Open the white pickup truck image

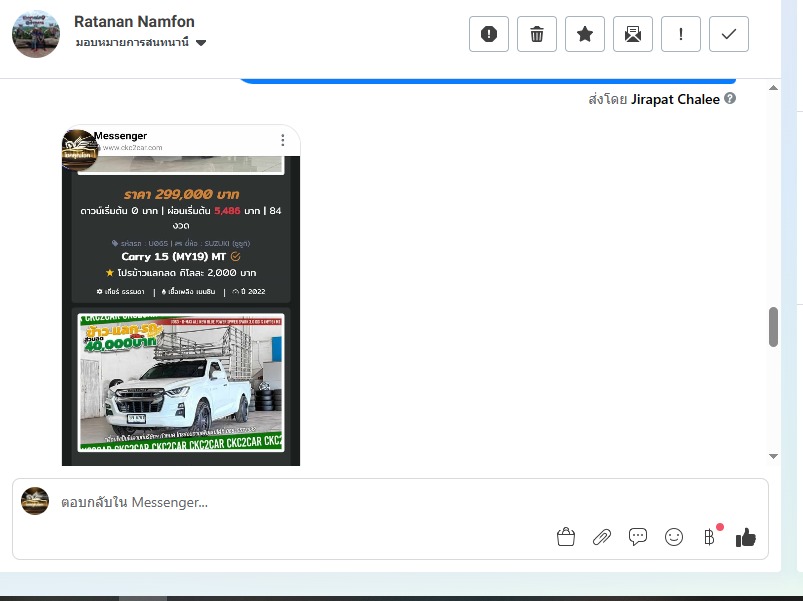181,382
